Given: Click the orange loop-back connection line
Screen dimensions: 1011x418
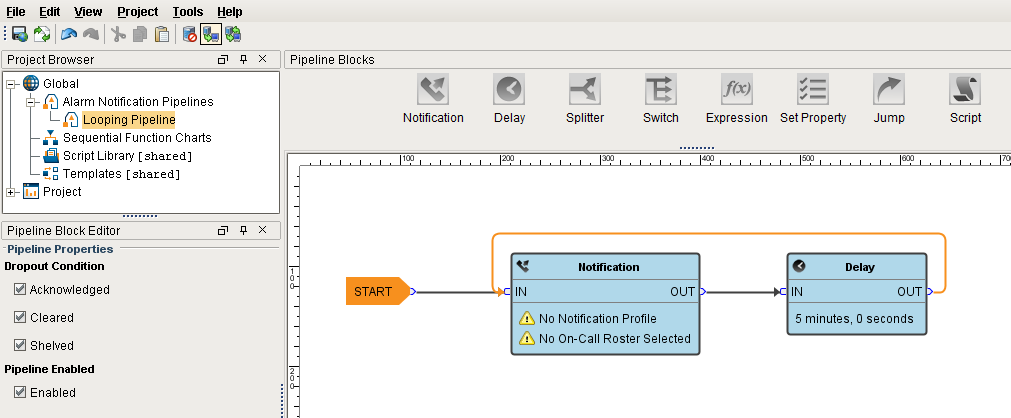Looking at the screenshot, I should pyautogui.click(x=719, y=234).
